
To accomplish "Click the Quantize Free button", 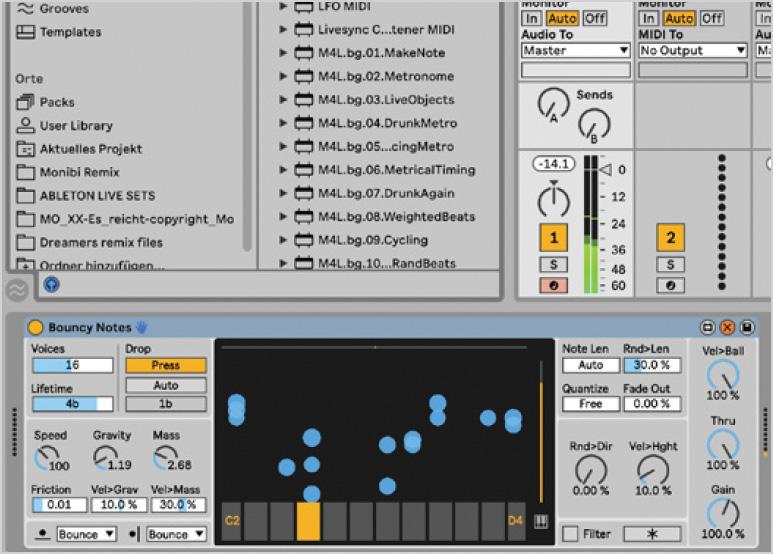I will (591, 404).
